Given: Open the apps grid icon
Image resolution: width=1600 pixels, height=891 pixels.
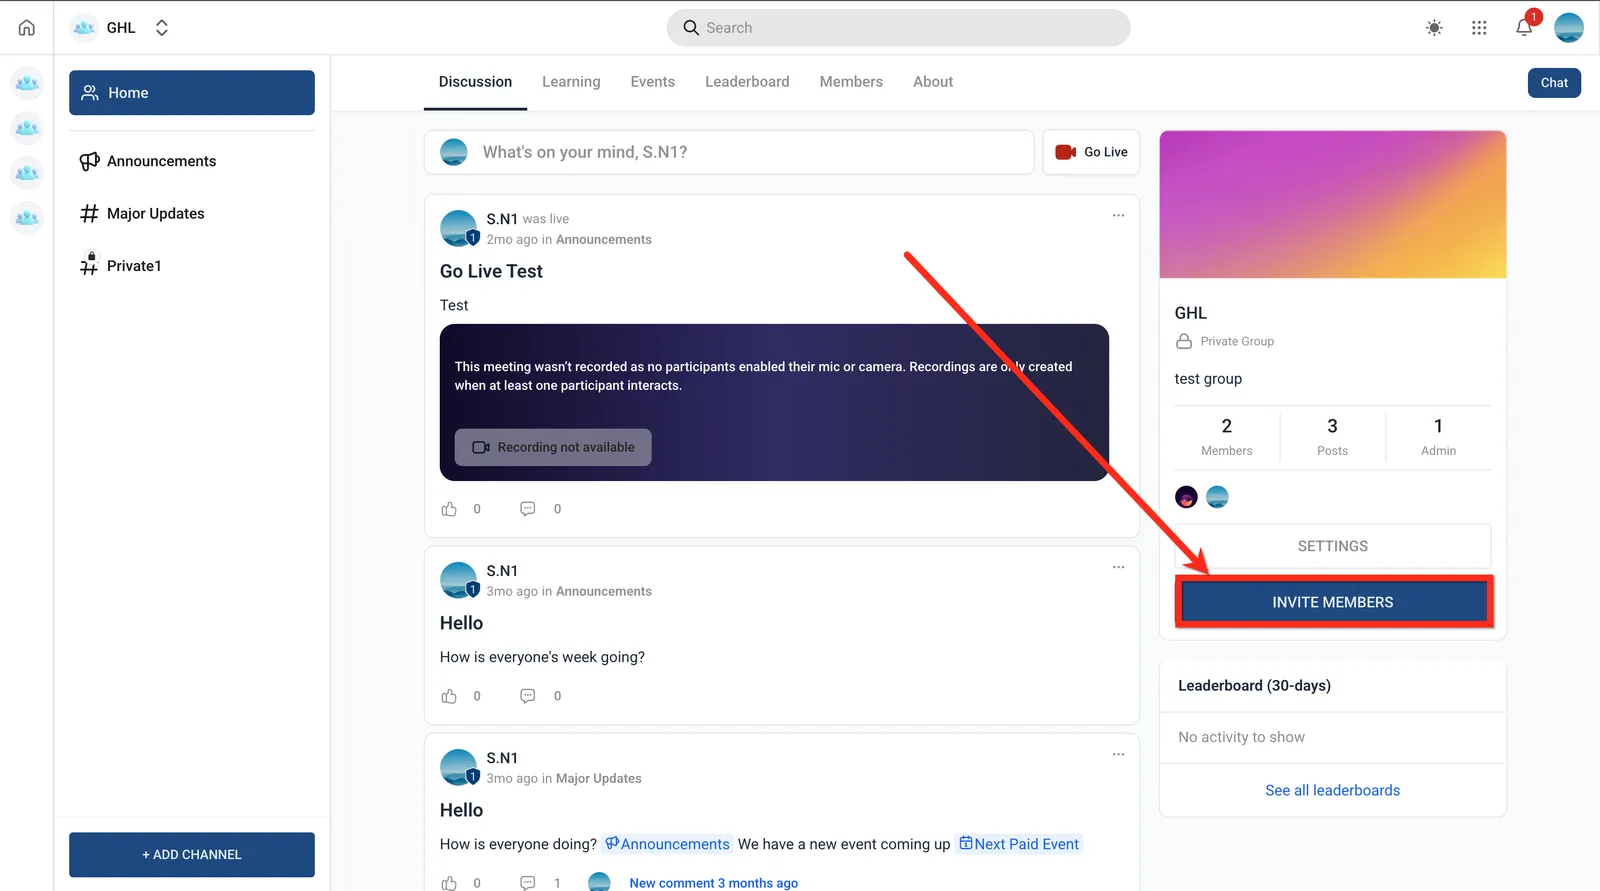Looking at the screenshot, I should point(1479,28).
